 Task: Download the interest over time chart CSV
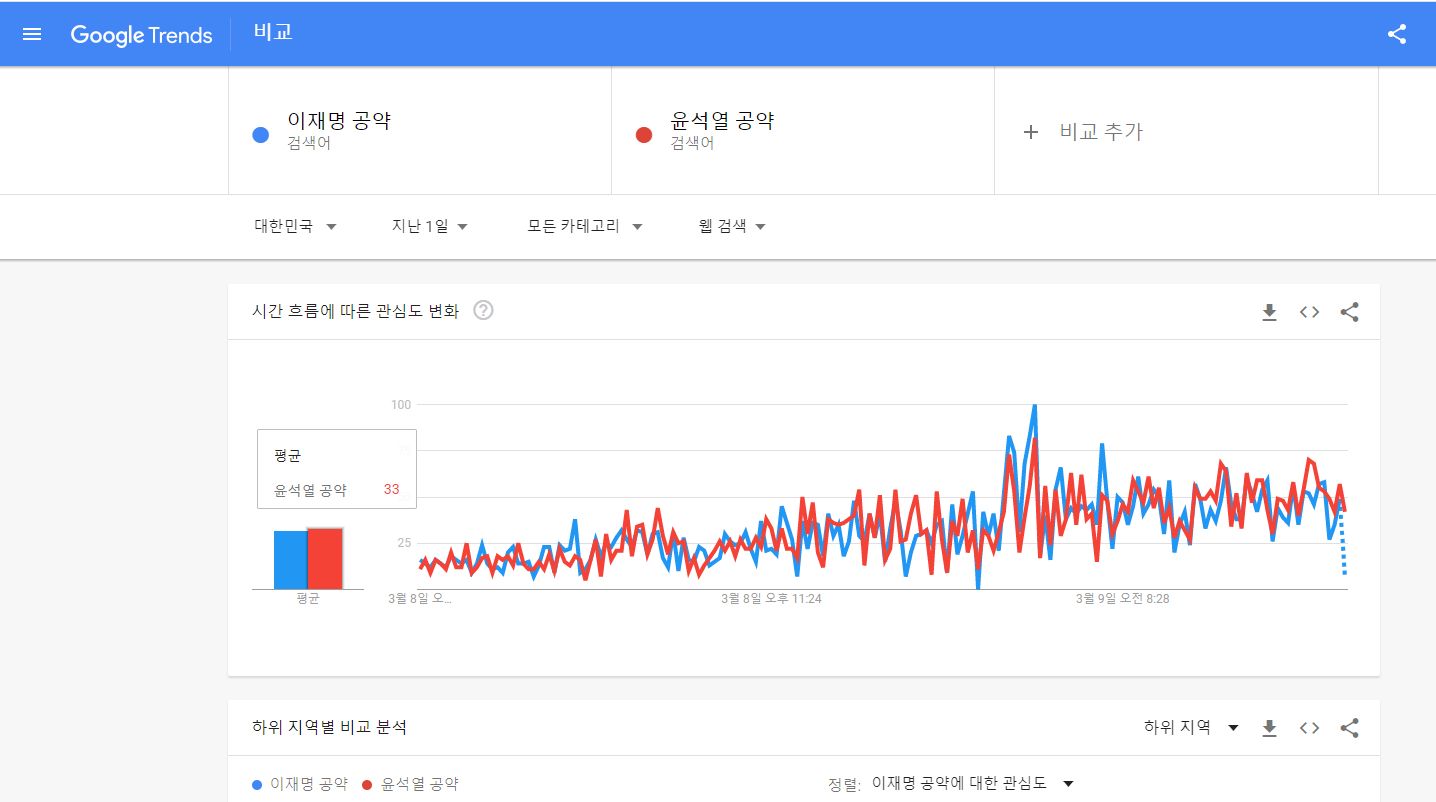pyautogui.click(x=1269, y=312)
